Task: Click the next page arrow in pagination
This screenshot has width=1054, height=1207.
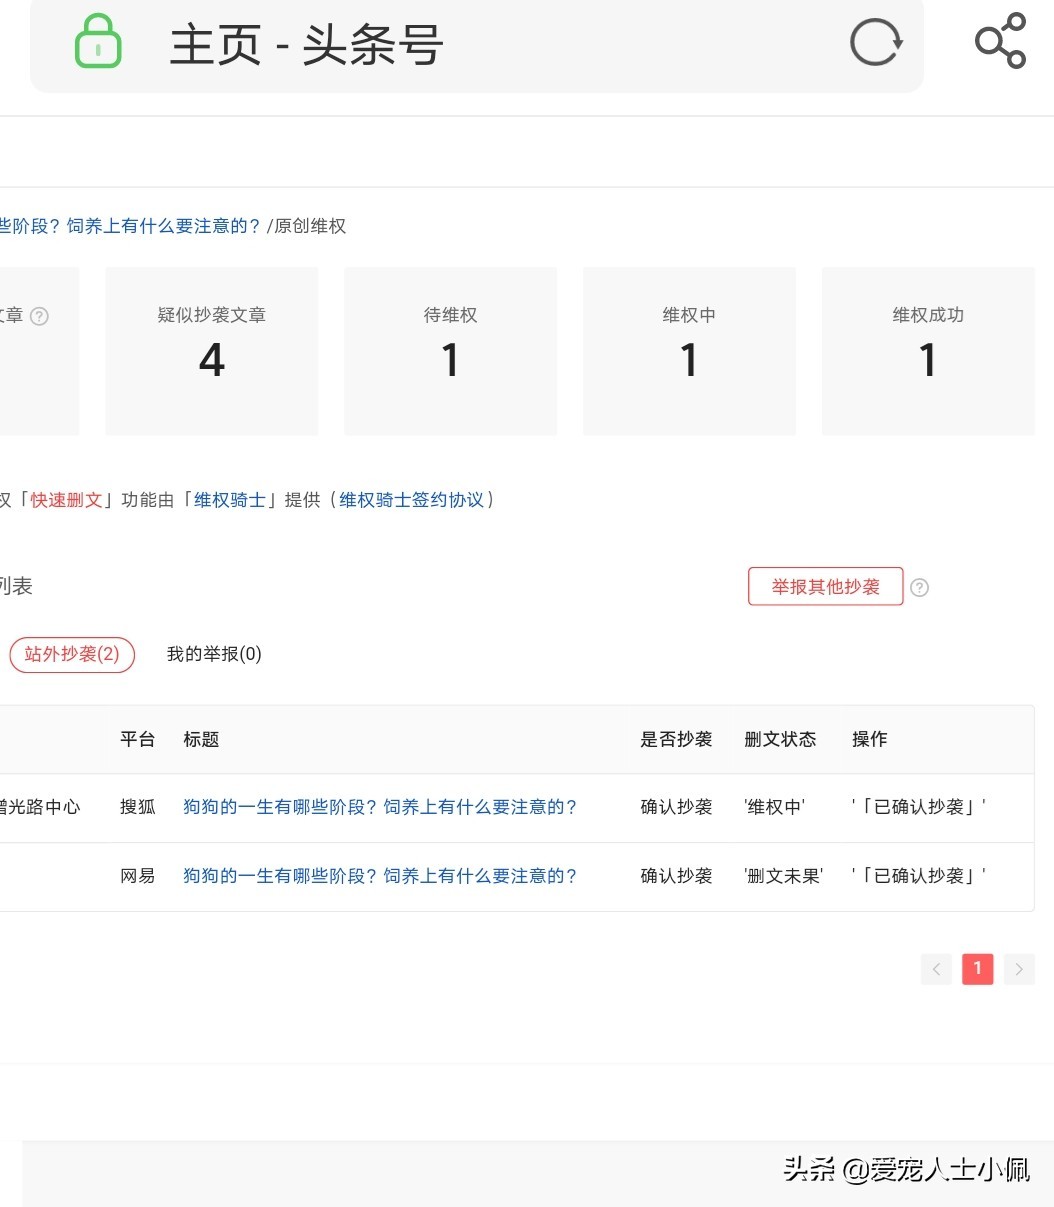Action: 1019,969
